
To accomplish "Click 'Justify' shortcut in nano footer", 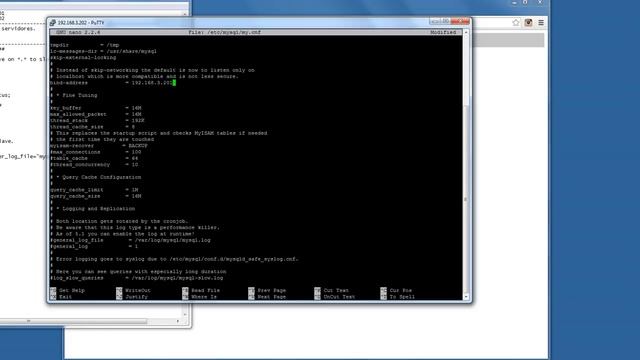I will click(x=132, y=297).
